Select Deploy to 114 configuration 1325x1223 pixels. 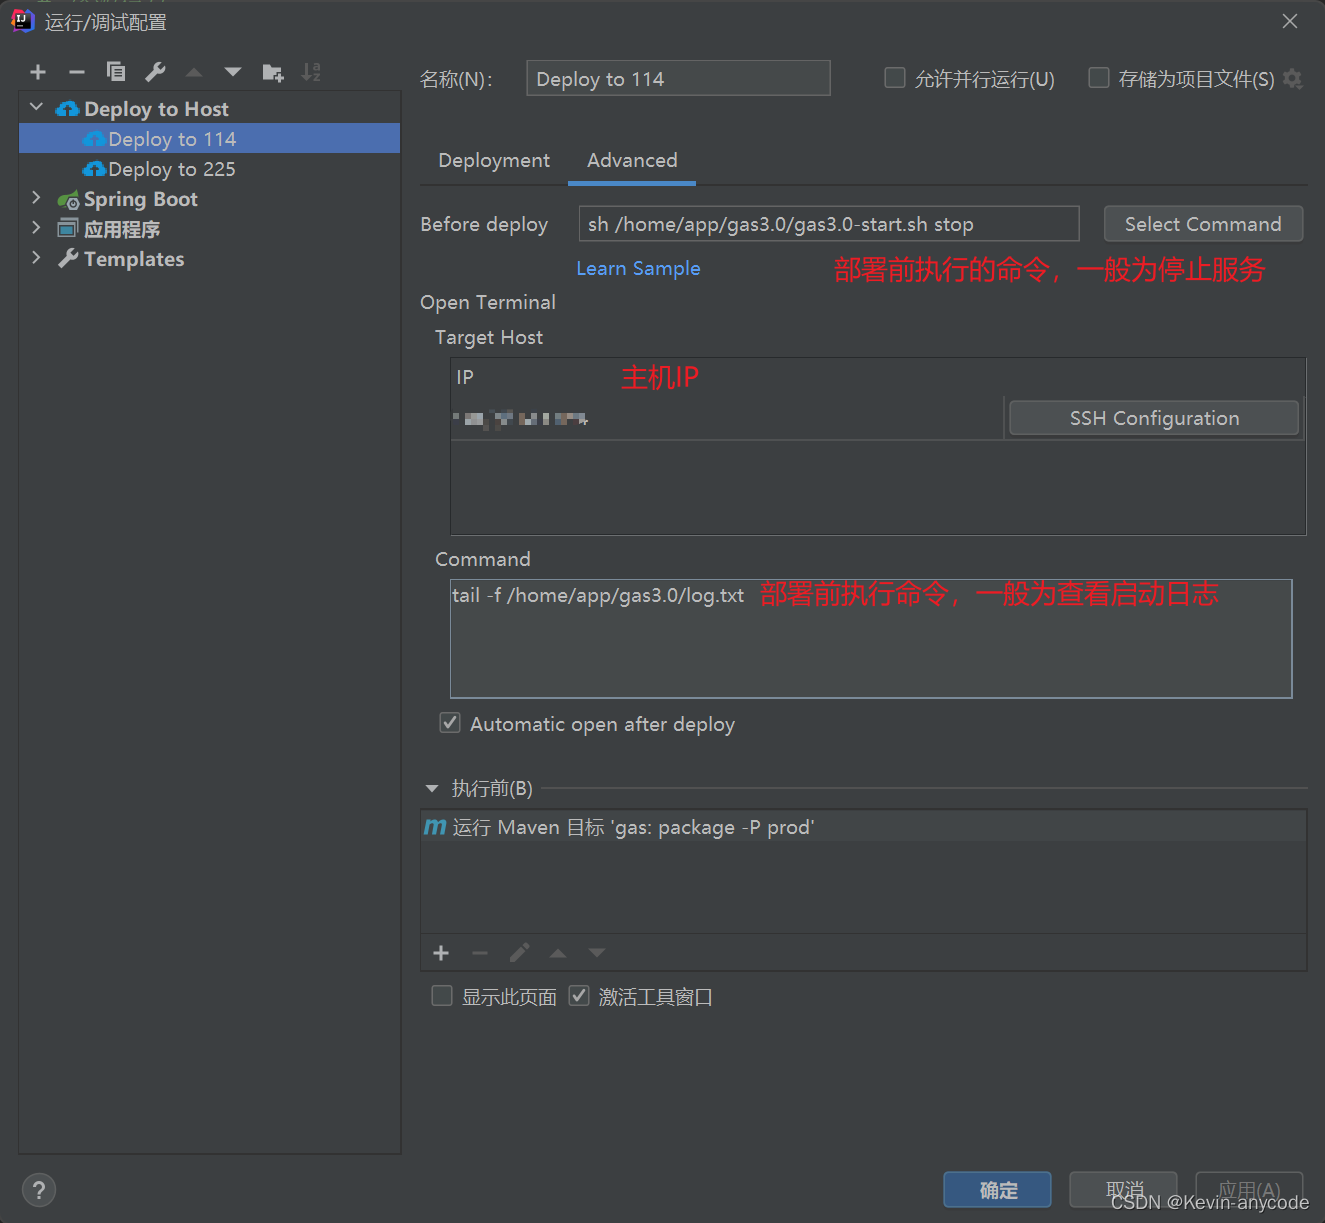click(x=209, y=138)
